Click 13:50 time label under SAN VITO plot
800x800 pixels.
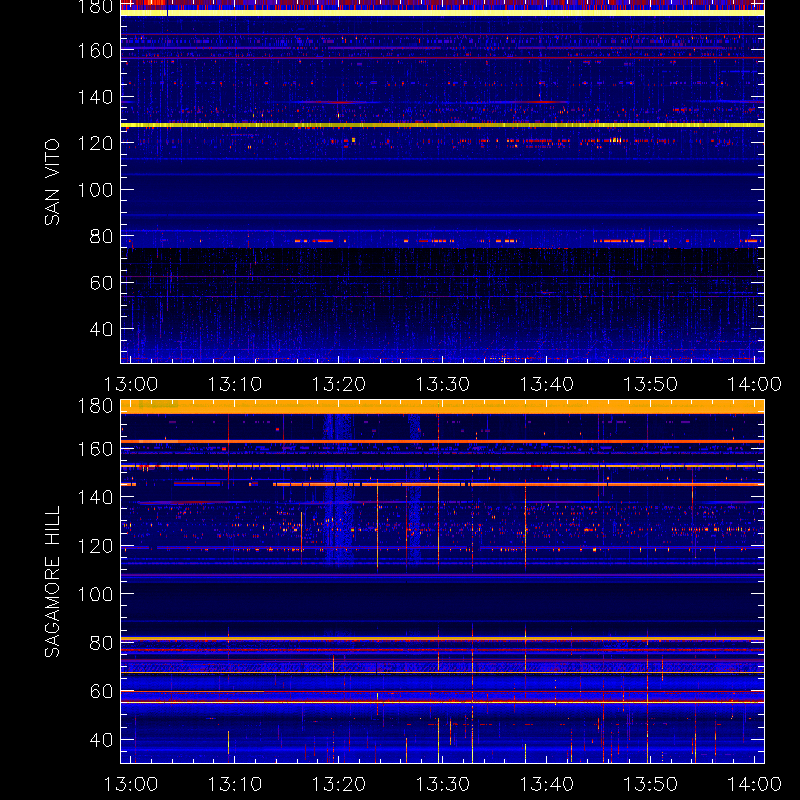click(651, 384)
